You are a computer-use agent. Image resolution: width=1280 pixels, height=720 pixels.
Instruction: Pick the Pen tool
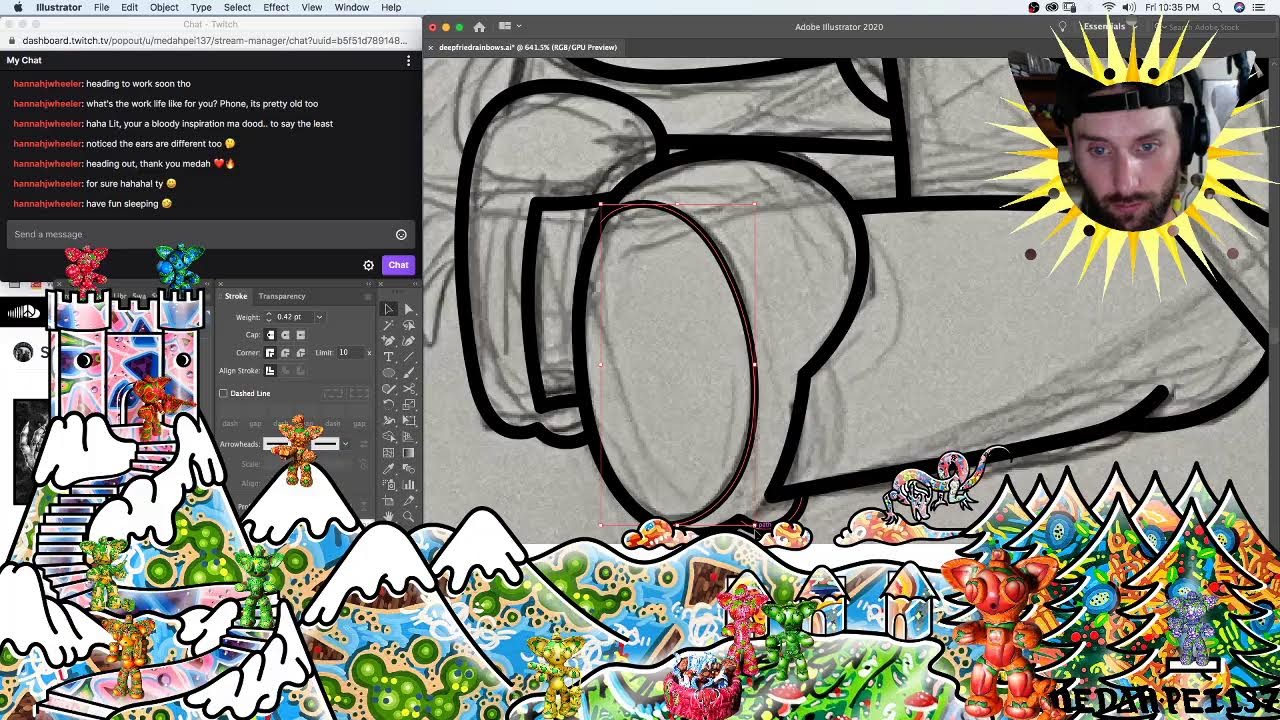pyautogui.click(x=389, y=341)
